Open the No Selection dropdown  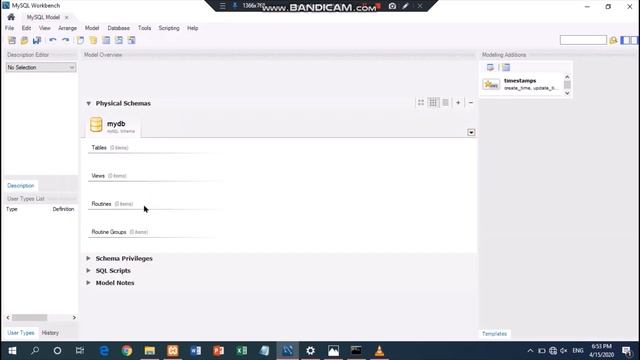(x=41, y=67)
